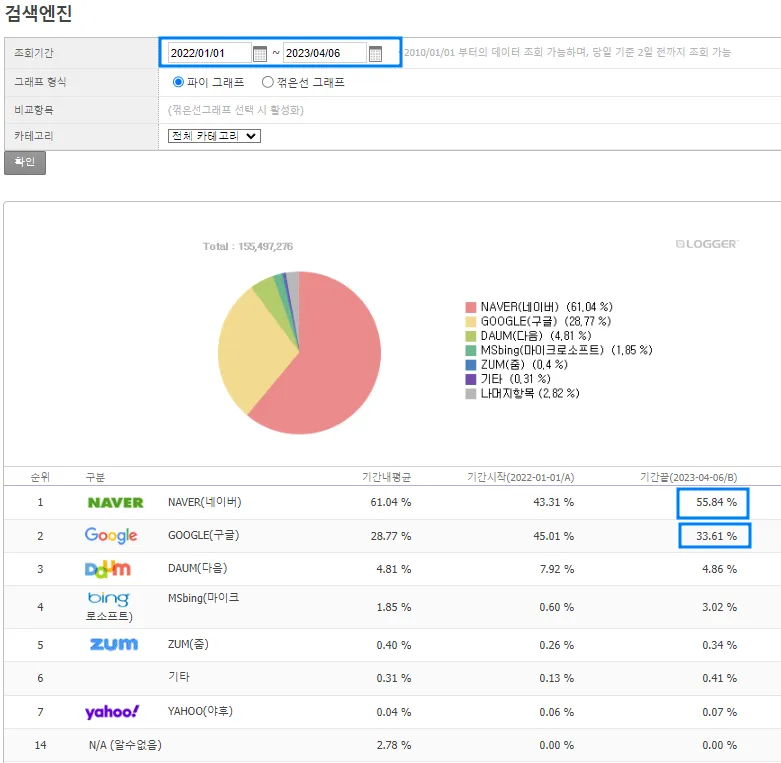Click the NAVER(네이버) name in the table
The width and height of the screenshot is (781, 763).
pyautogui.click(x=205, y=502)
